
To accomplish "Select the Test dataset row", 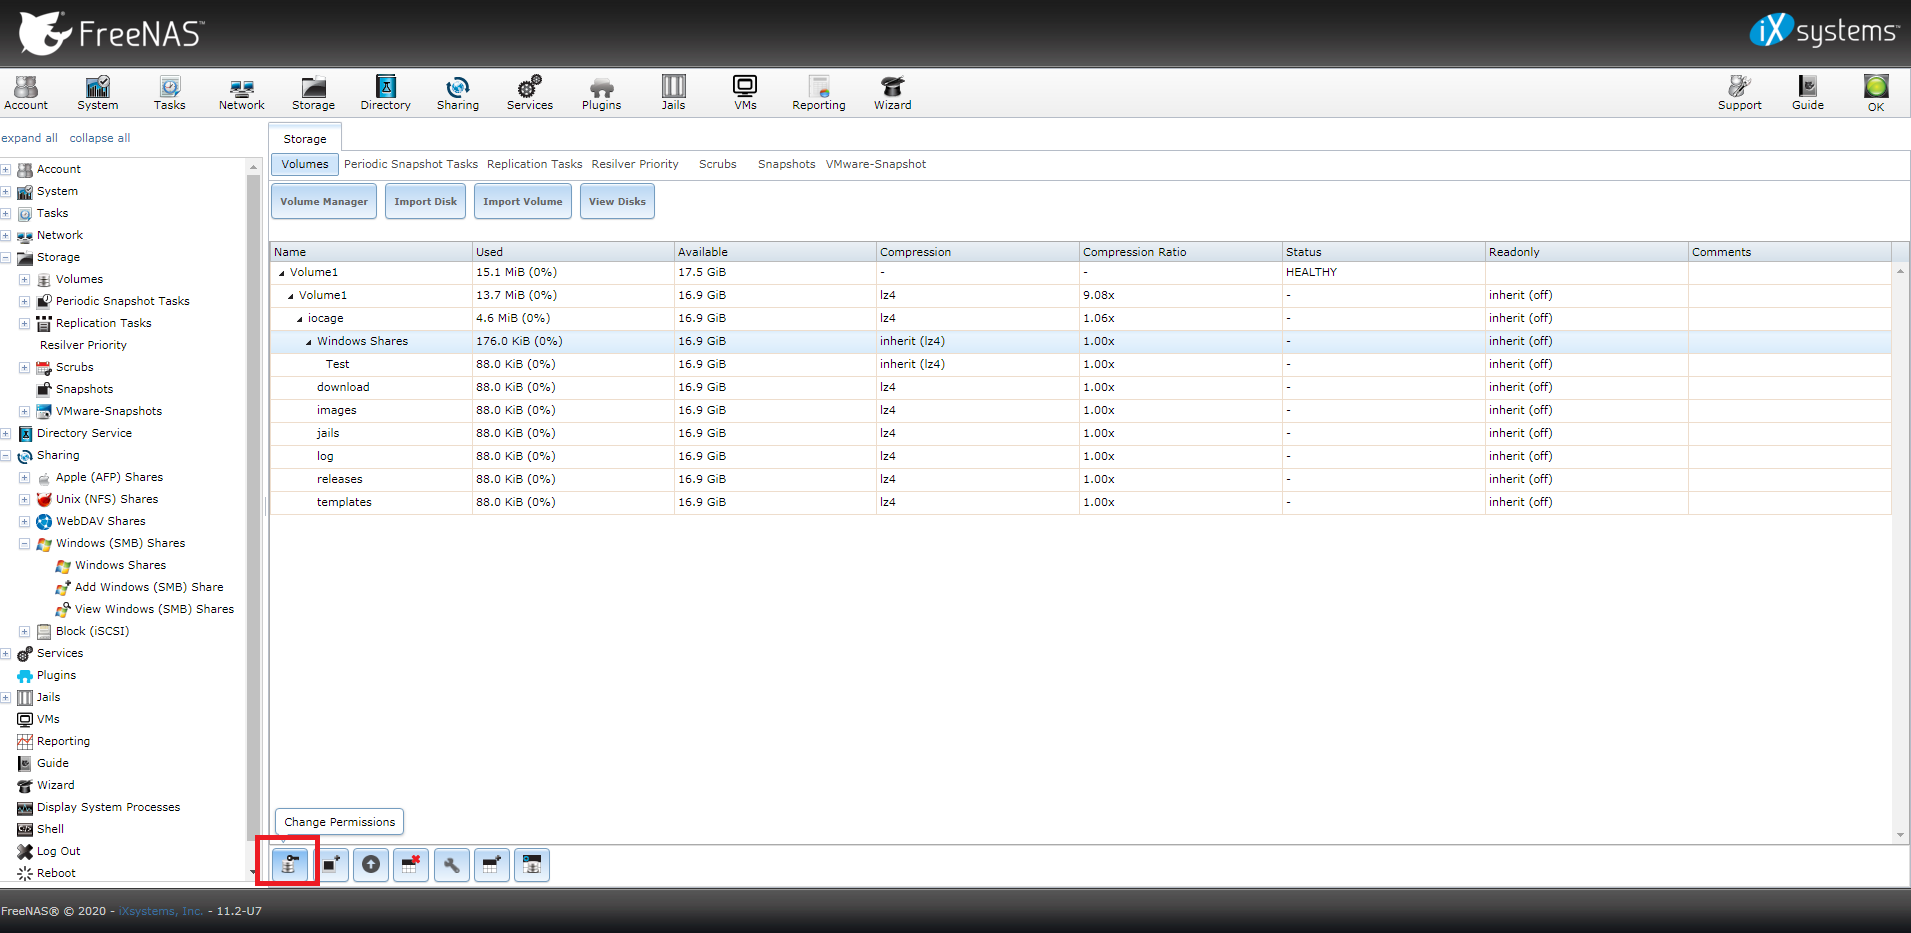I will click(x=1080, y=365).
